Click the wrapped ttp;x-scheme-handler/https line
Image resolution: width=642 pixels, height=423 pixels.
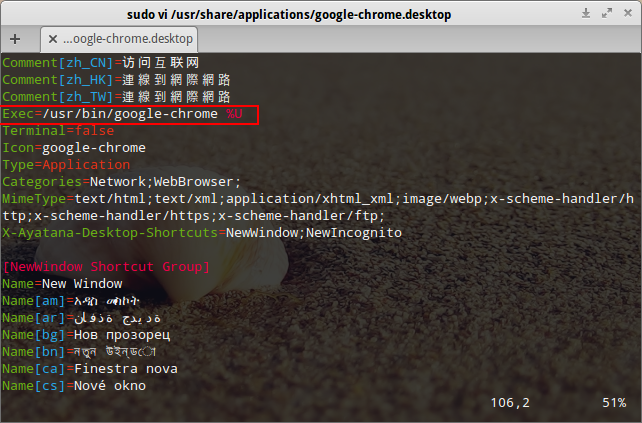194,216
